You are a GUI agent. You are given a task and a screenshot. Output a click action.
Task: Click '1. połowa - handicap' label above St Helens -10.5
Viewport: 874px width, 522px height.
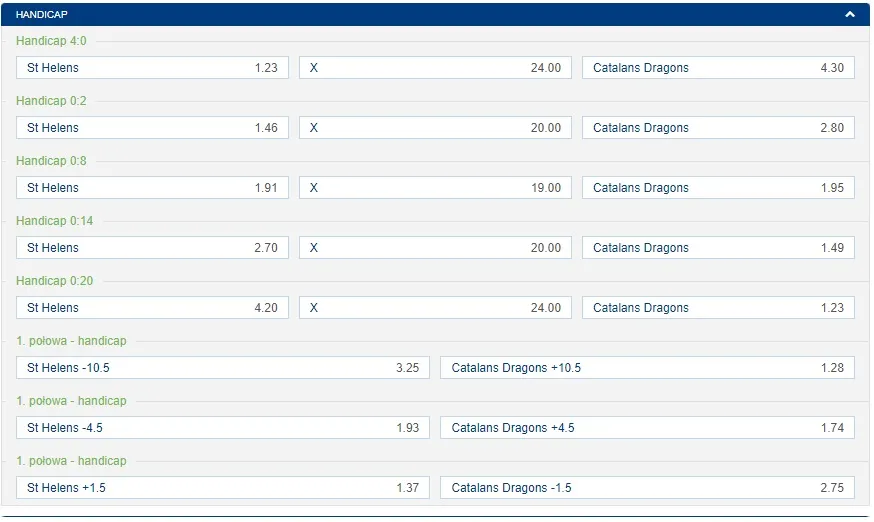pos(71,341)
